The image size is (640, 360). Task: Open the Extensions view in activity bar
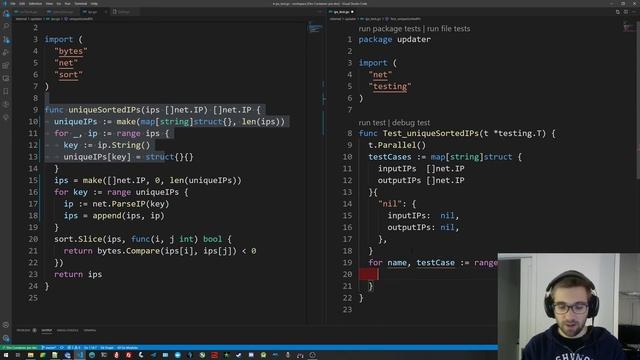point(6,66)
